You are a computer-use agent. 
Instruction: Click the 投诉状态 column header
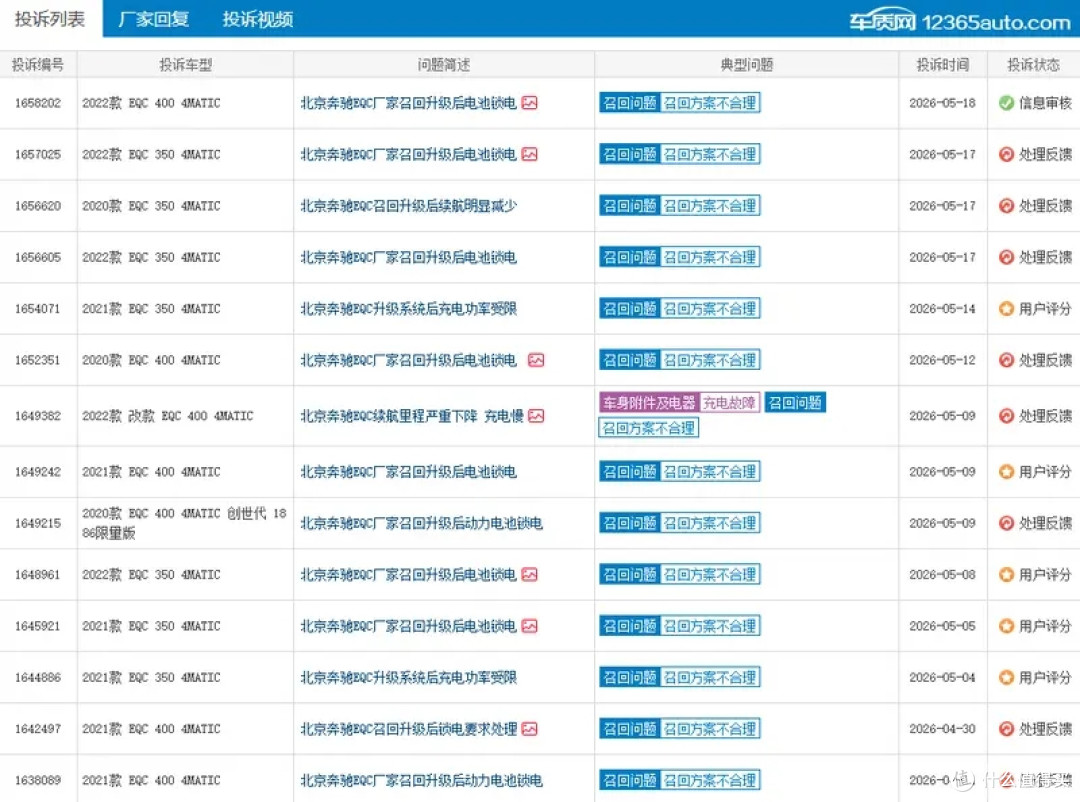[1033, 65]
